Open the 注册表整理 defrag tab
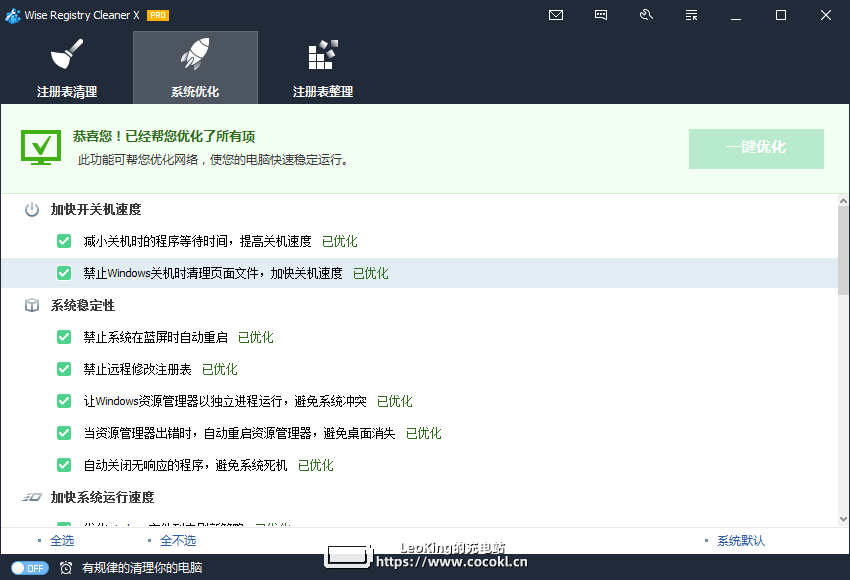 point(323,68)
